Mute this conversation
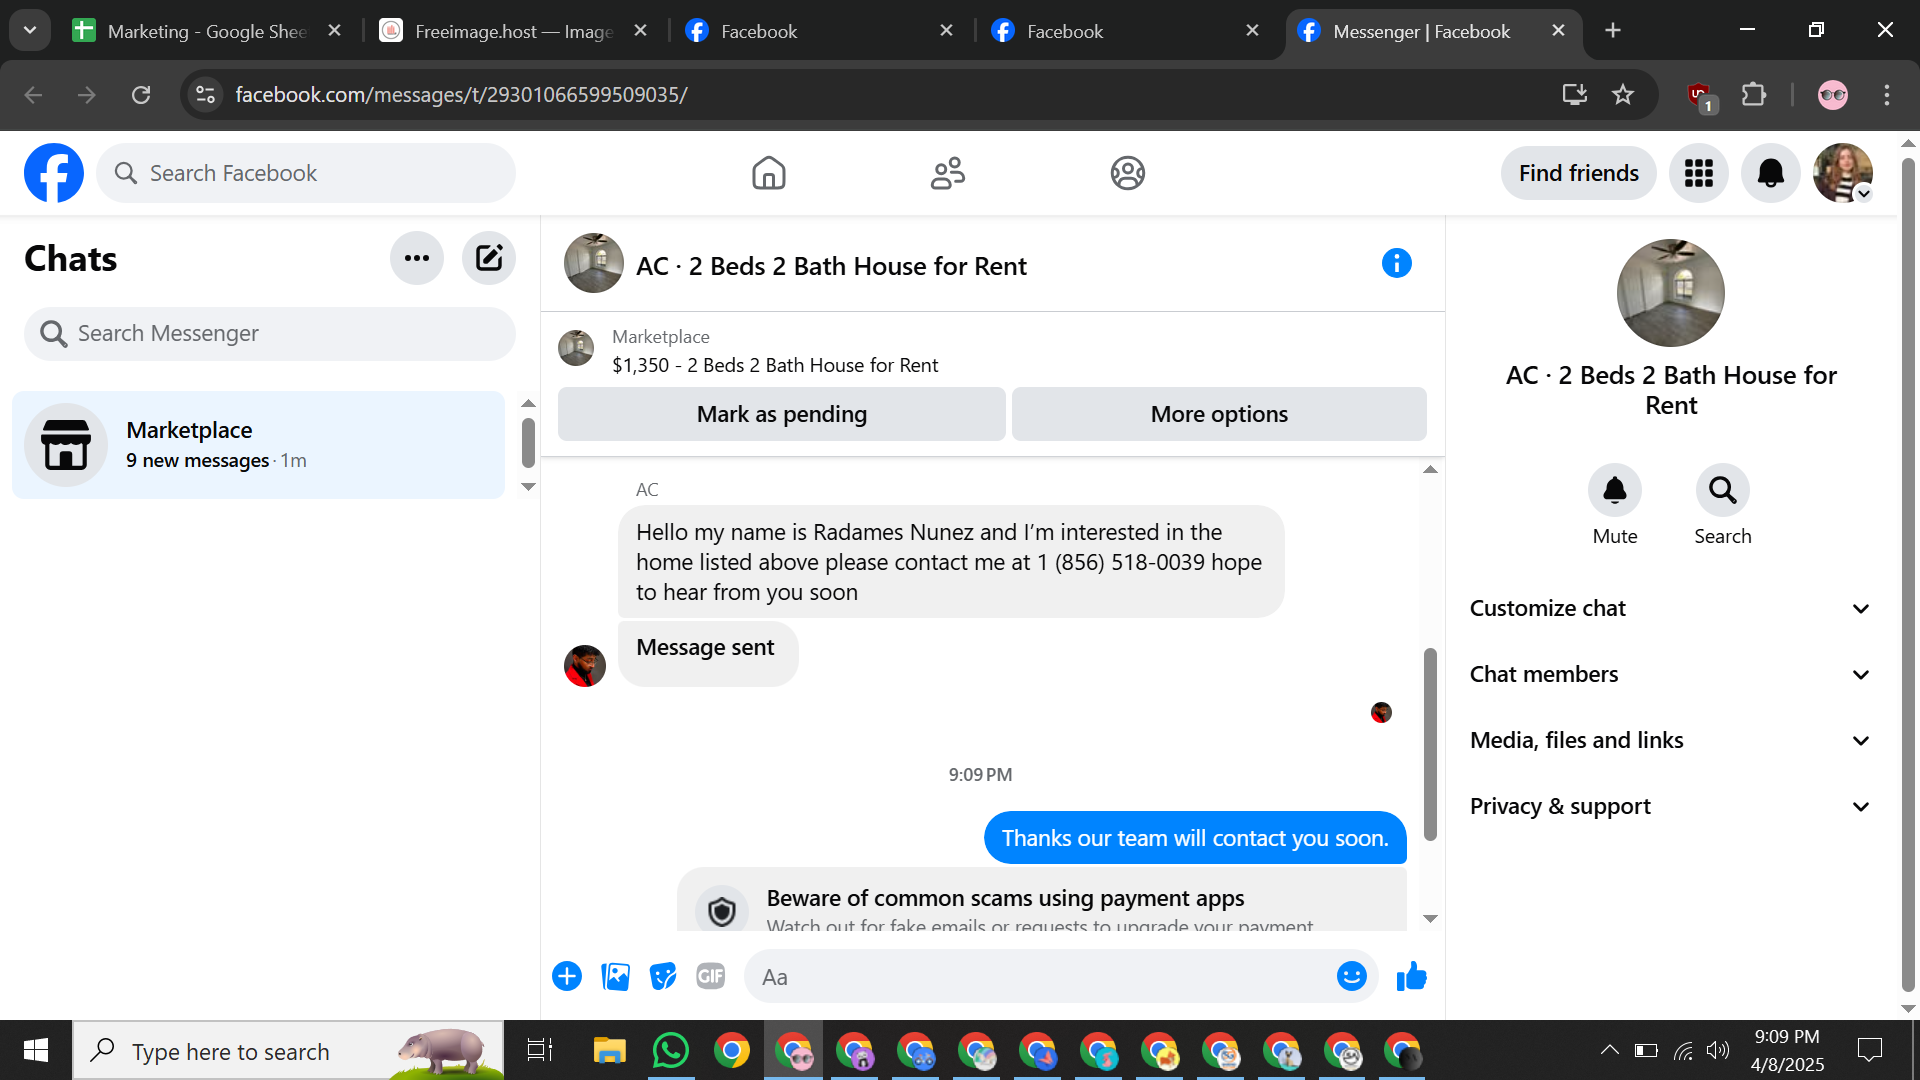1920x1080 pixels. pos(1614,491)
